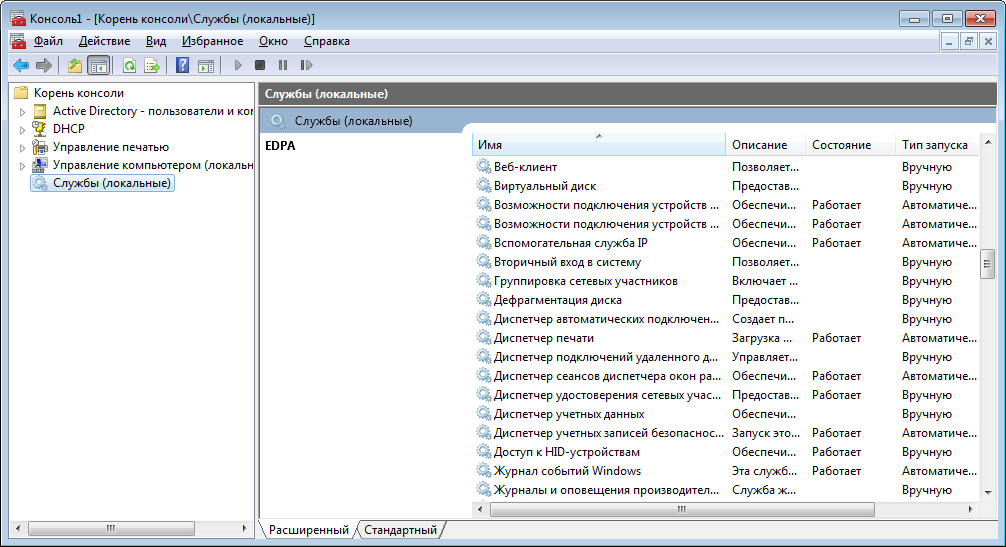Expand the Управление печатью node
Screen dimensions: 1006x547
point(22,147)
